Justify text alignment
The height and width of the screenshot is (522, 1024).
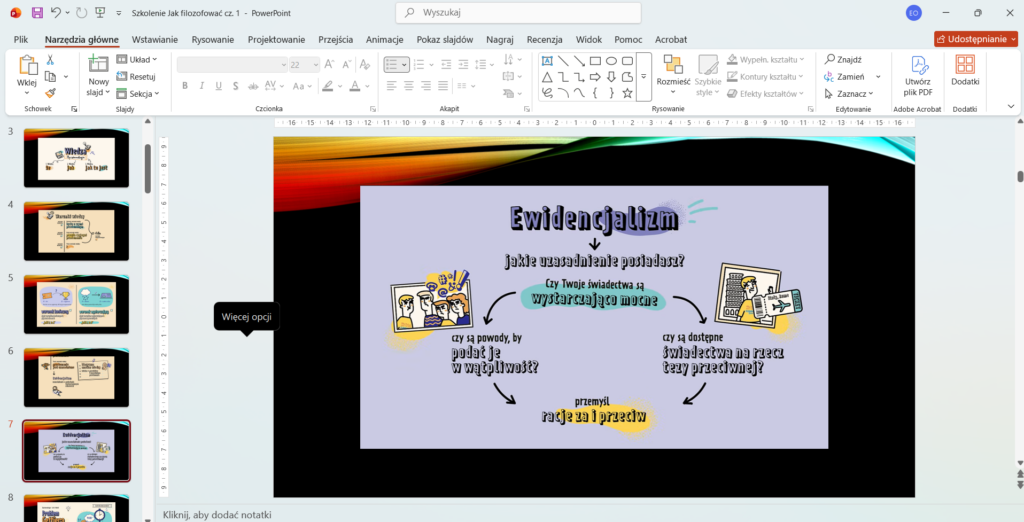[443, 86]
